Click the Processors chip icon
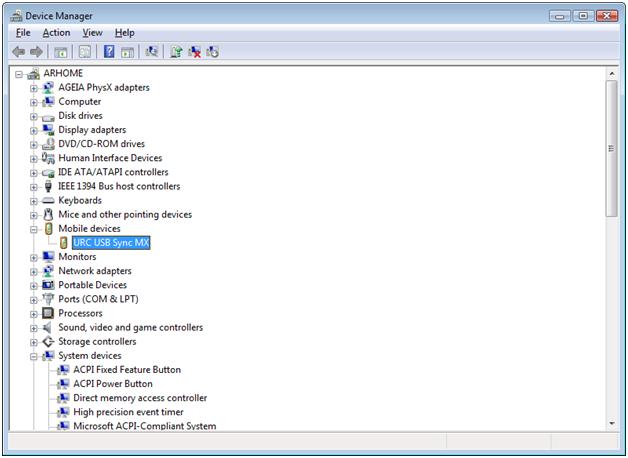628x458 pixels. coord(48,313)
